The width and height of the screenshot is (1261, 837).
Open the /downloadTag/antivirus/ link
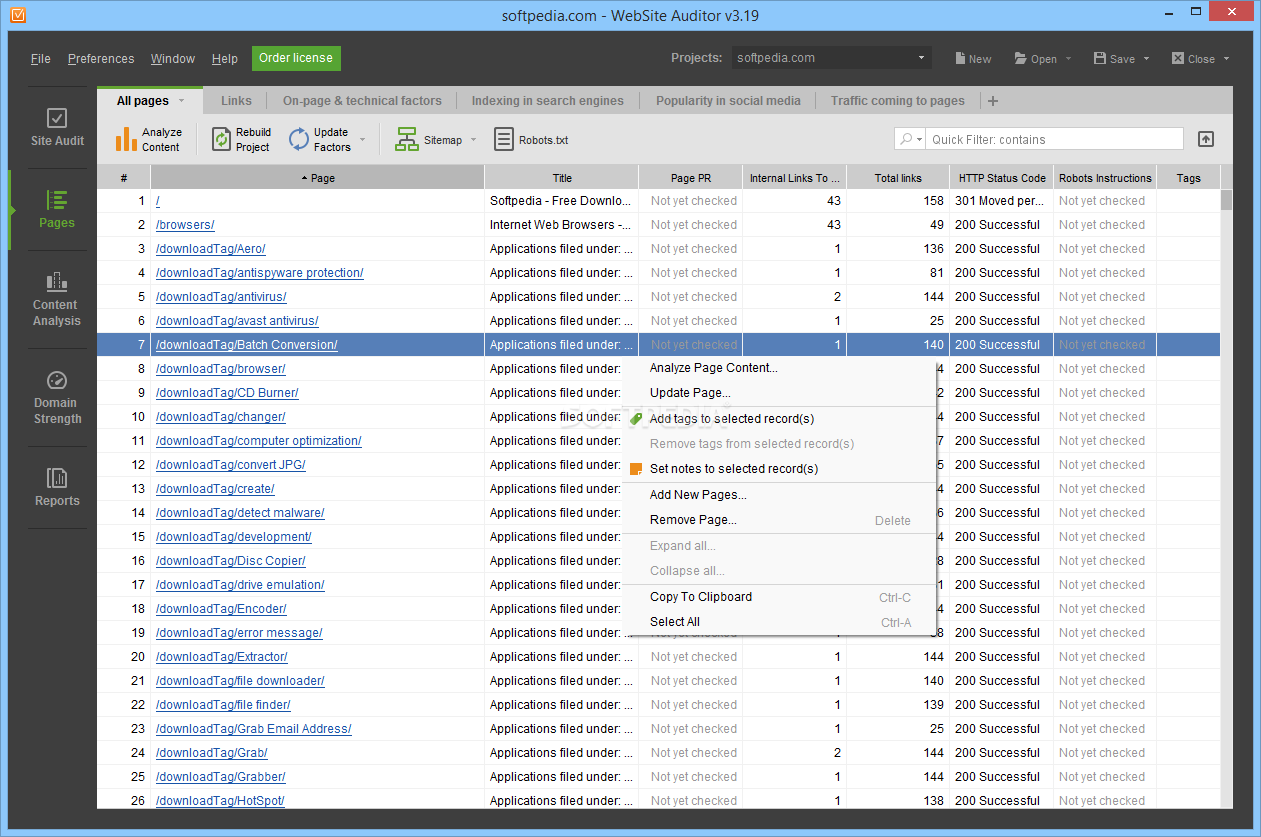(221, 297)
